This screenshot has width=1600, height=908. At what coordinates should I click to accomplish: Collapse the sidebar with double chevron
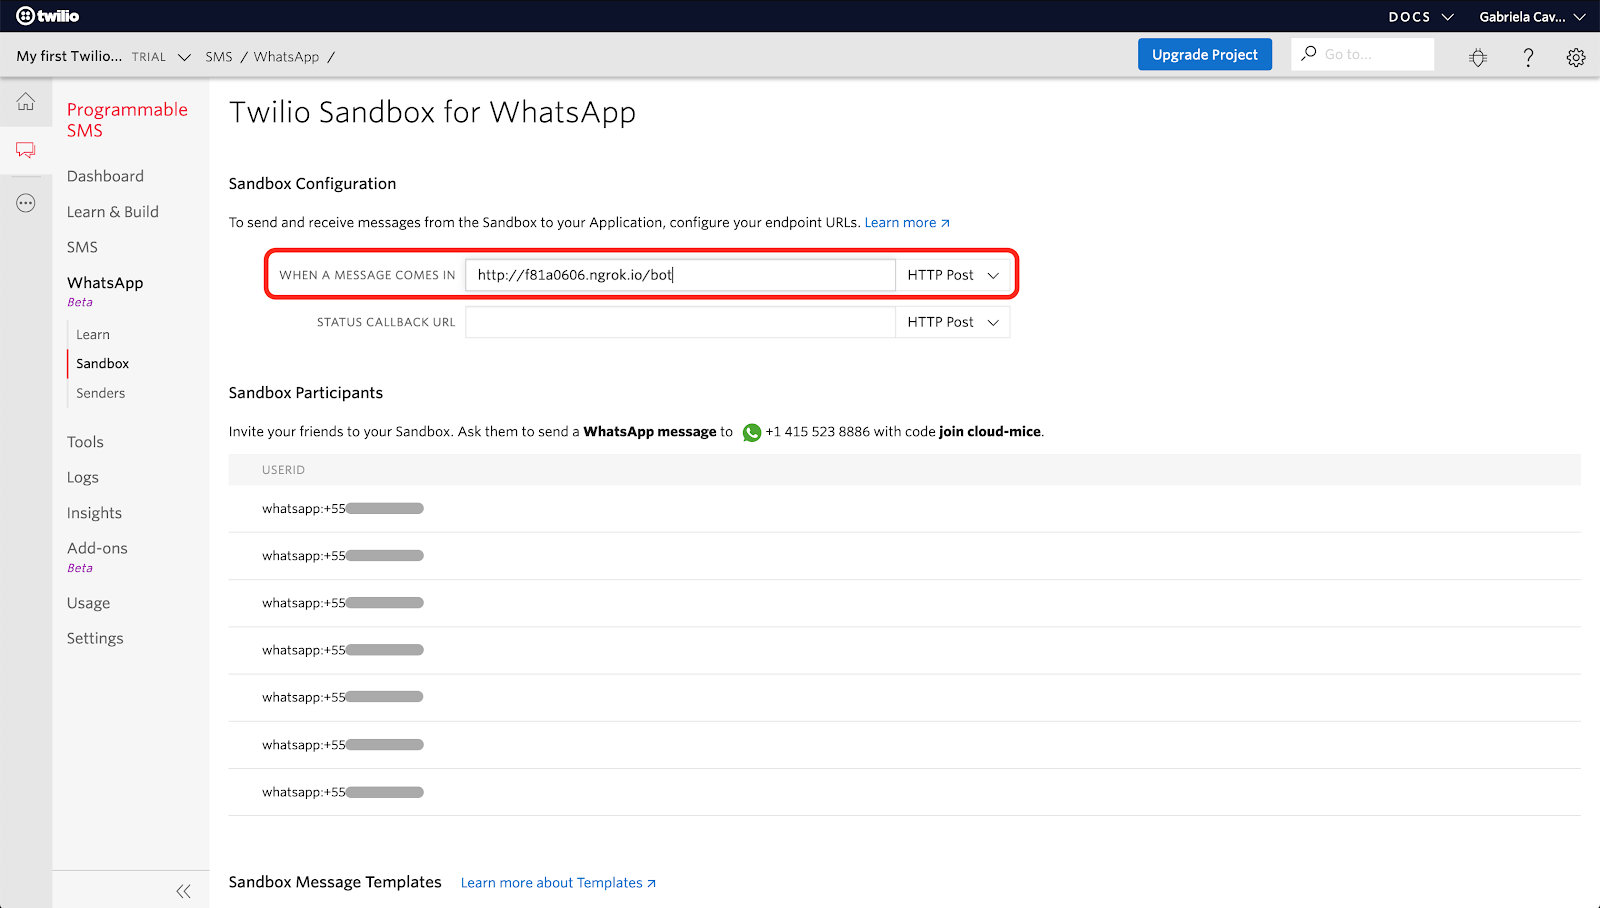(x=183, y=891)
